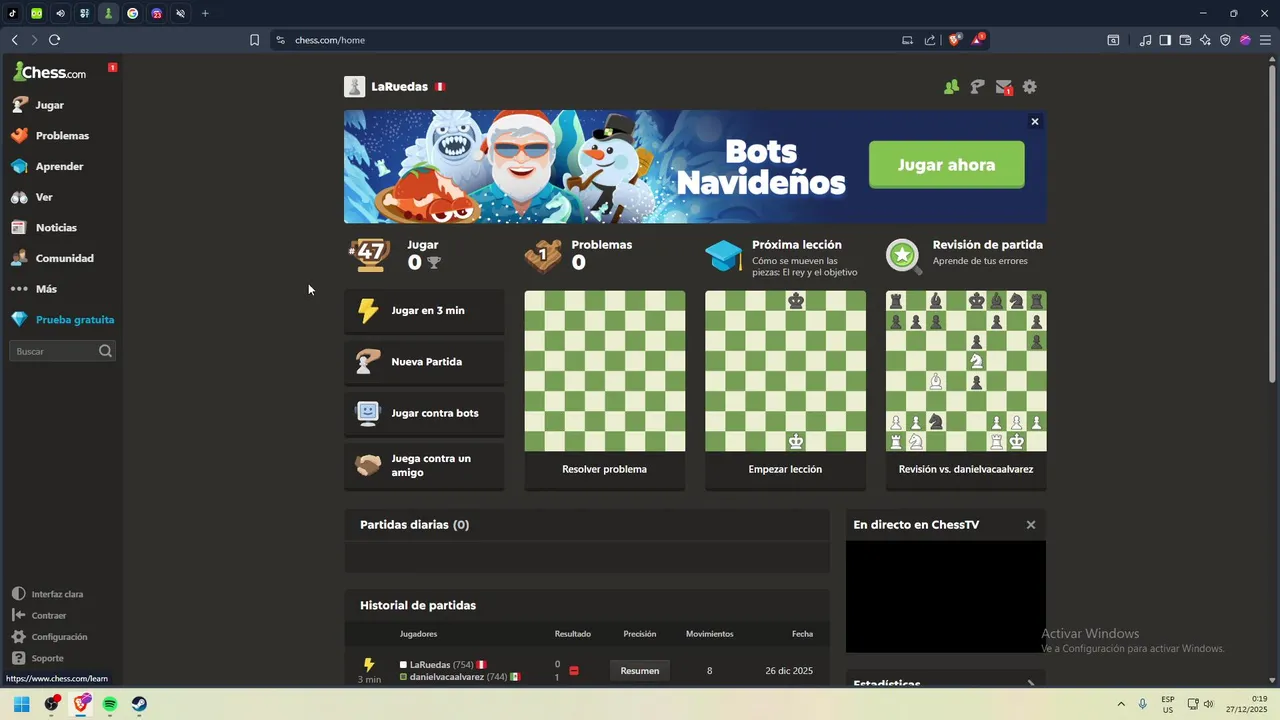The width and height of the screenshot is (1280, 720).
Task: Click the Chess.com logo
Action: [x=50, y=72]
